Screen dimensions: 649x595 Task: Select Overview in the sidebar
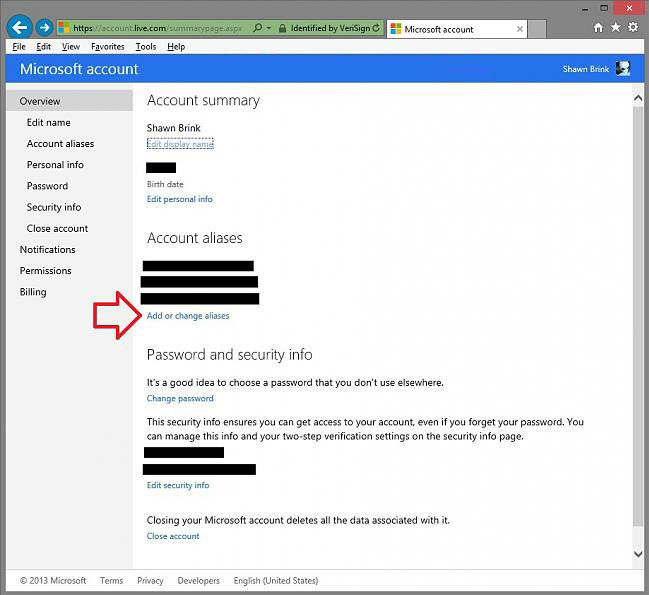click(69, 101)
